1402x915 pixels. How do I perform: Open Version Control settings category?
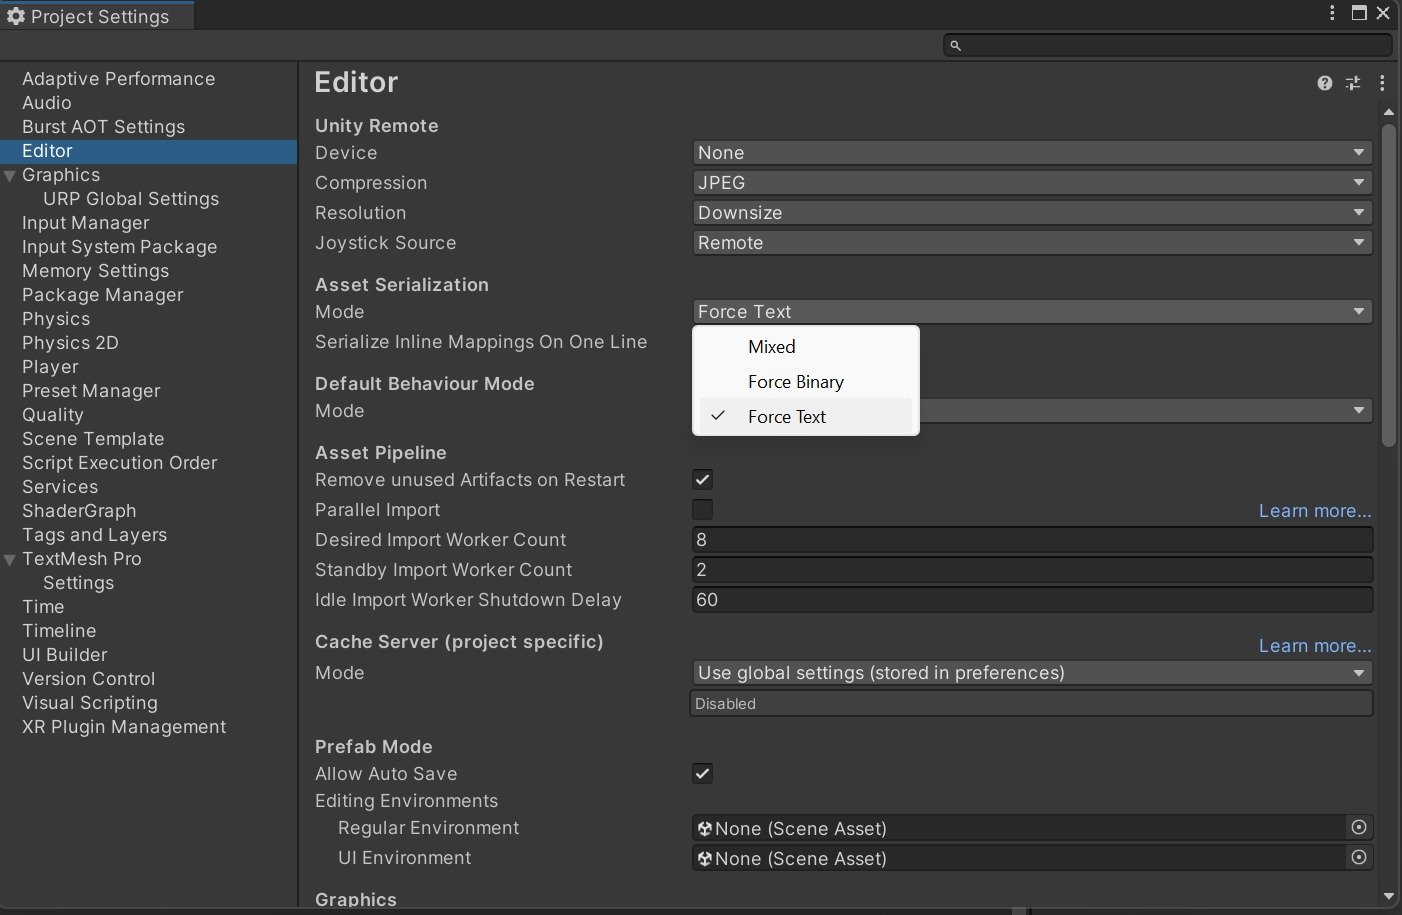coord(89,679)
